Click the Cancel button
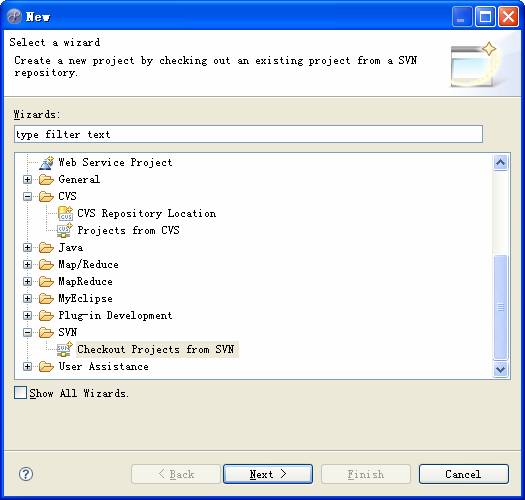 tap(464, 474)
